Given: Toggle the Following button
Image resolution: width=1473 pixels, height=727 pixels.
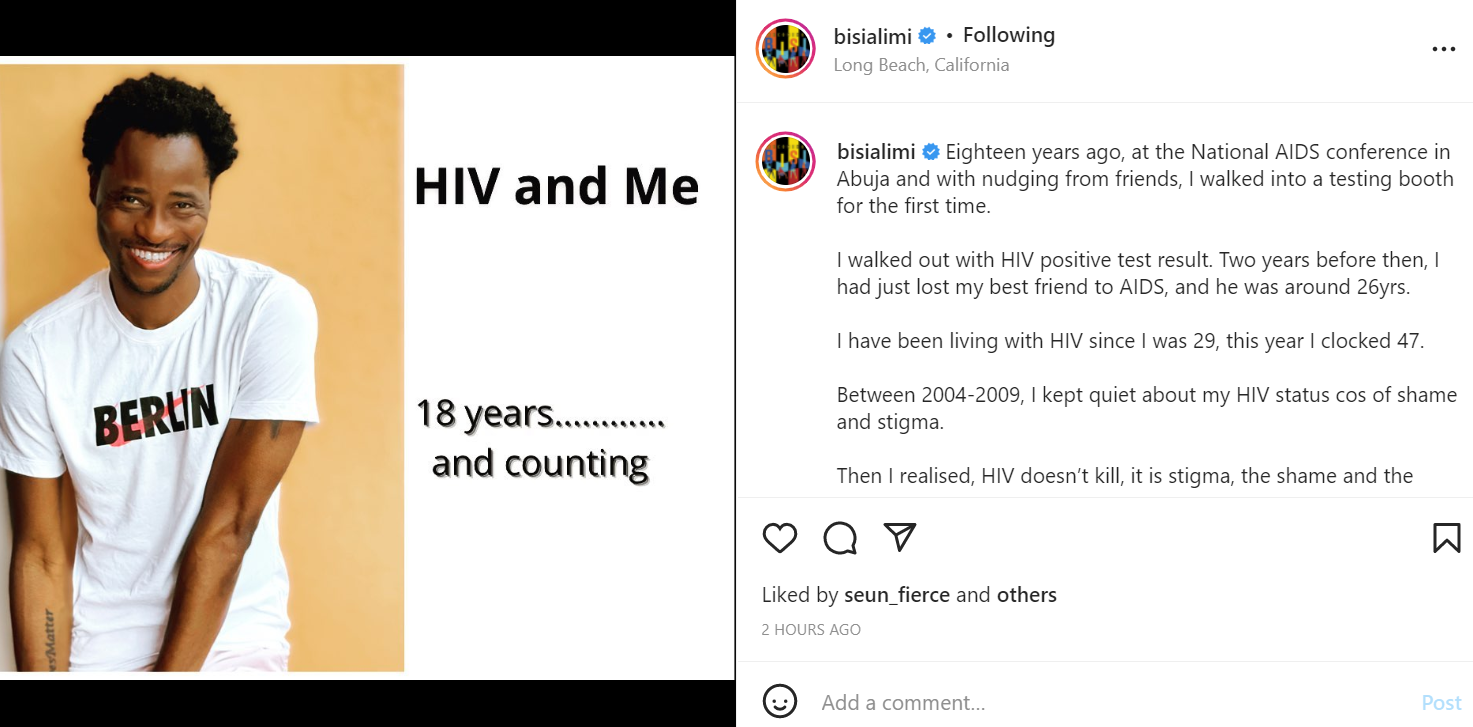Looking at the screenshot, I should tap(1008, 35).
